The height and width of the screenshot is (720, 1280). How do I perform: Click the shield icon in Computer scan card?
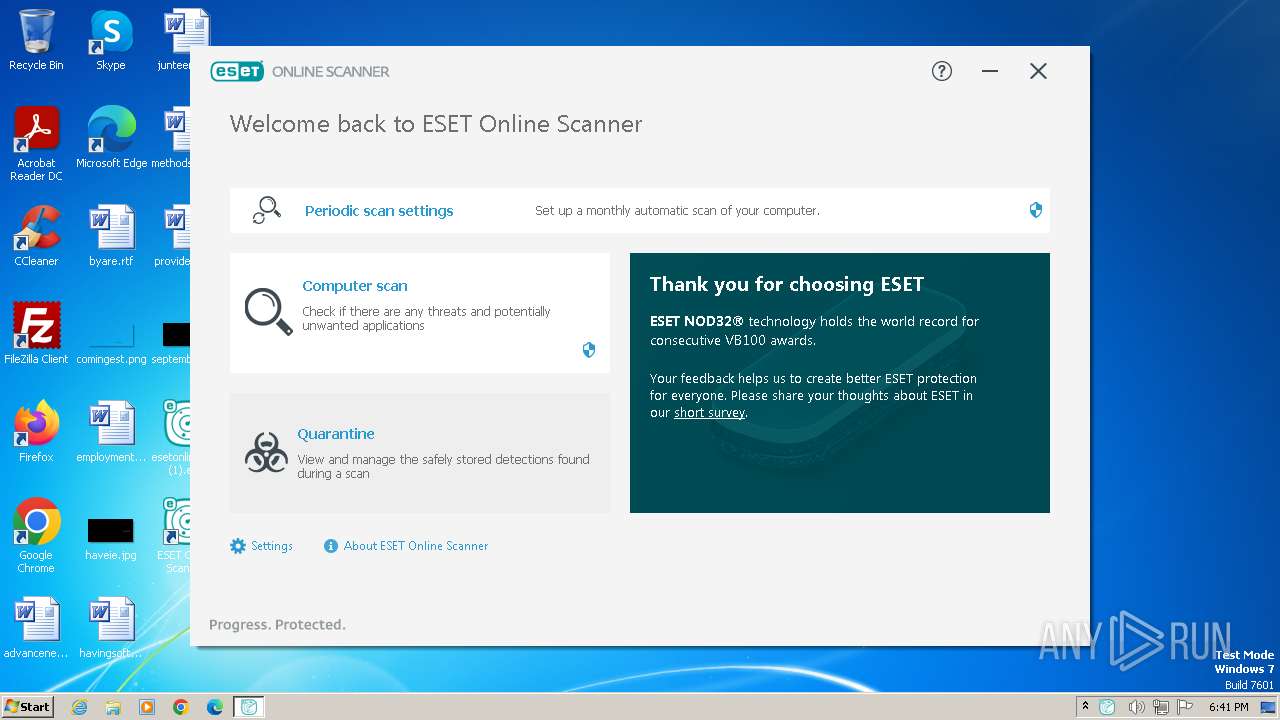tap(589, 350)
